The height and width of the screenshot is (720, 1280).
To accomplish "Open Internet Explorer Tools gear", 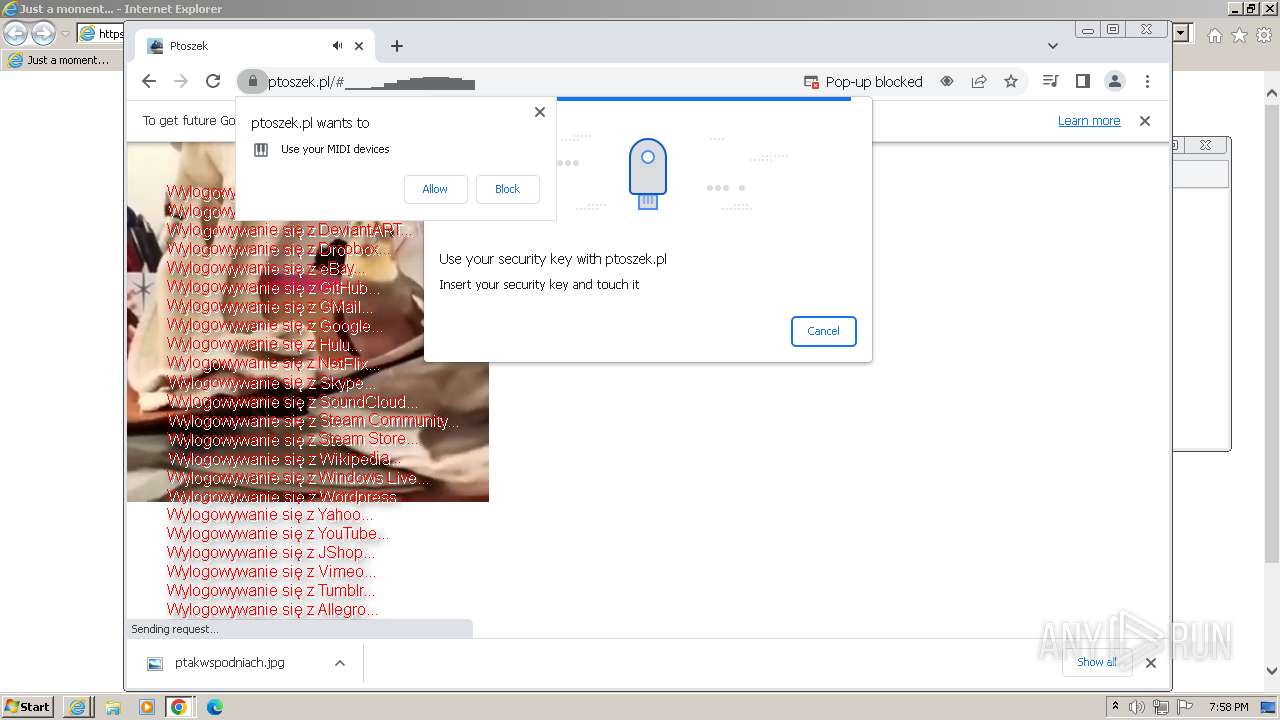I will click(x=1264, y=35).
